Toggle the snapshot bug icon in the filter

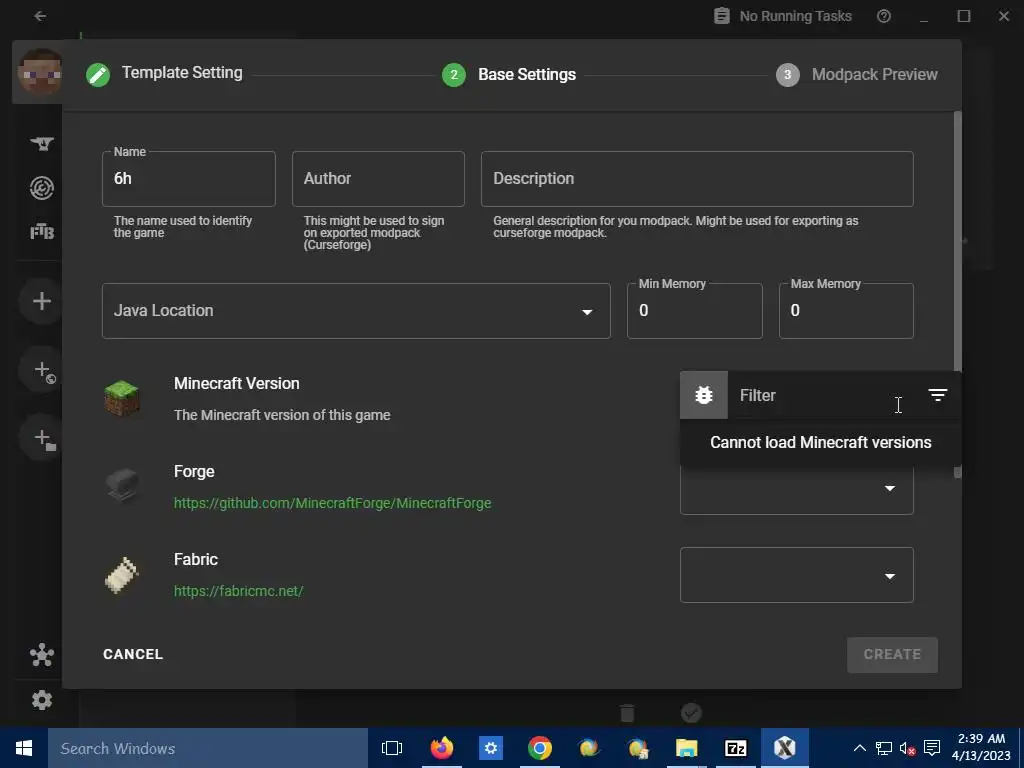pyautogui.click(x=703, y=395)
